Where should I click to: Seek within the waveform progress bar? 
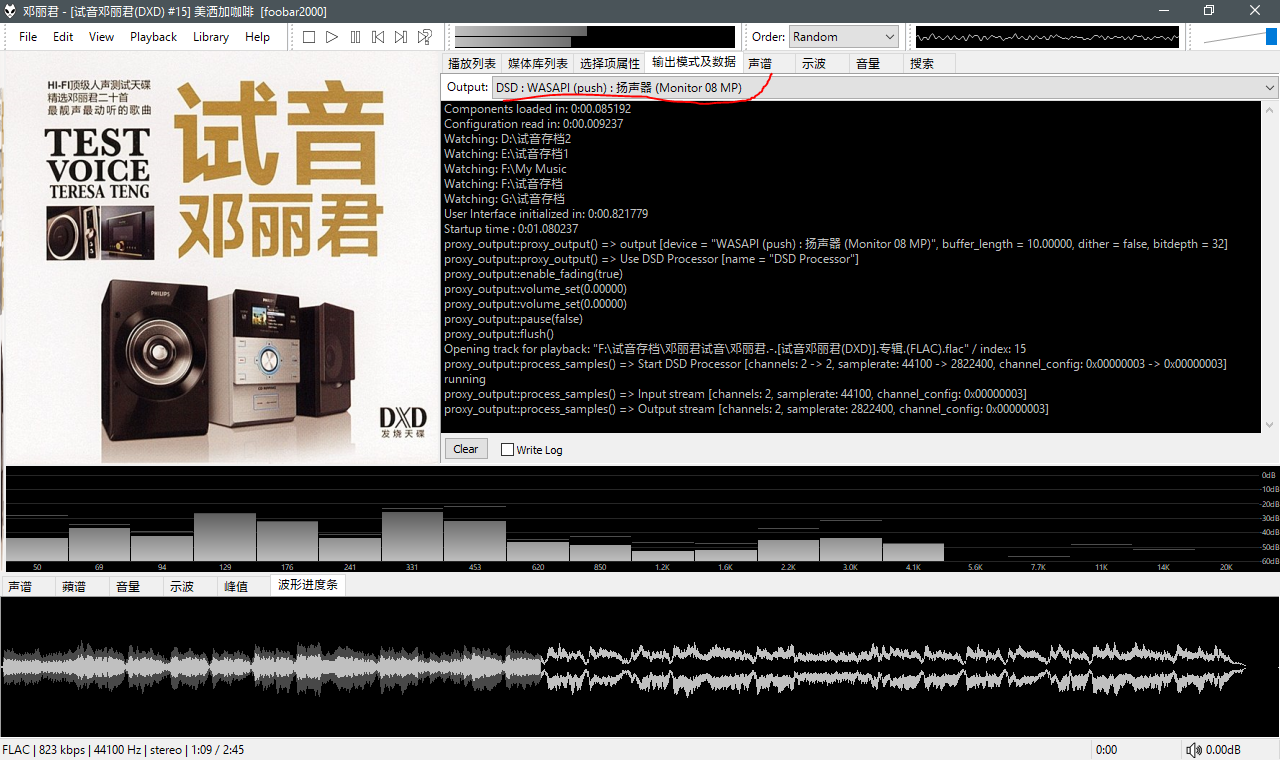point(640,667)
